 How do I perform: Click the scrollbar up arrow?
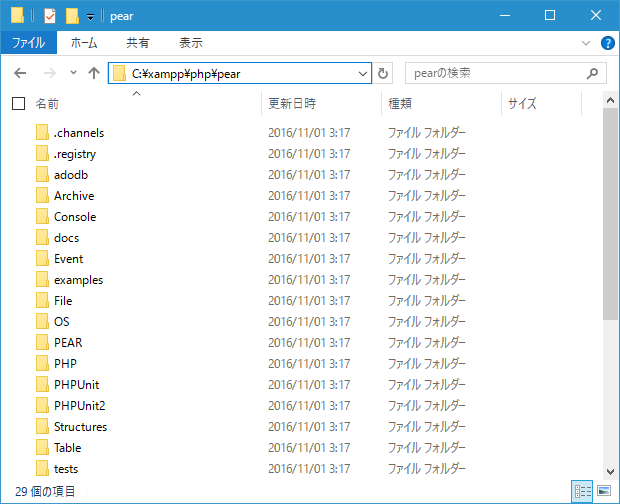(x=610, y=100)
